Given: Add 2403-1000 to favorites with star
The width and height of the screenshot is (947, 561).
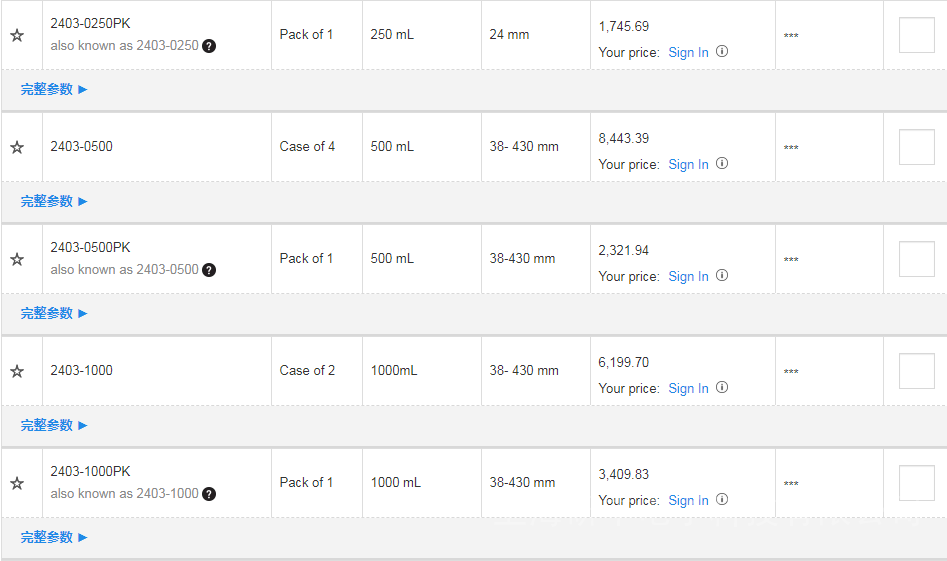Looking at the screenshot, I should coord(17,372).
